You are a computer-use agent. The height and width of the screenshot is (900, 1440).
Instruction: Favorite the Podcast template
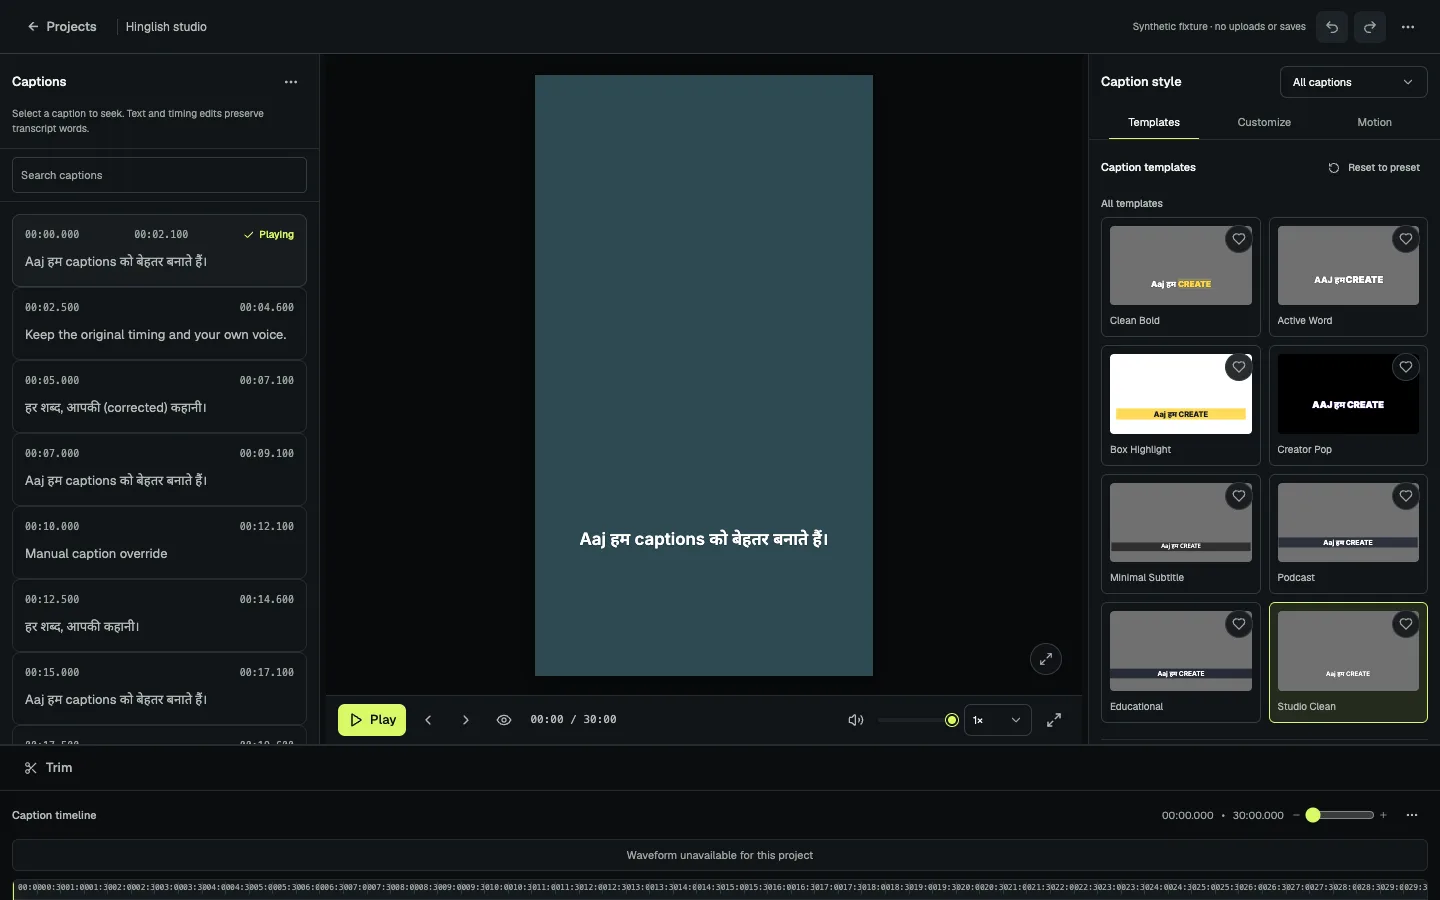(x=1406, y=496)
